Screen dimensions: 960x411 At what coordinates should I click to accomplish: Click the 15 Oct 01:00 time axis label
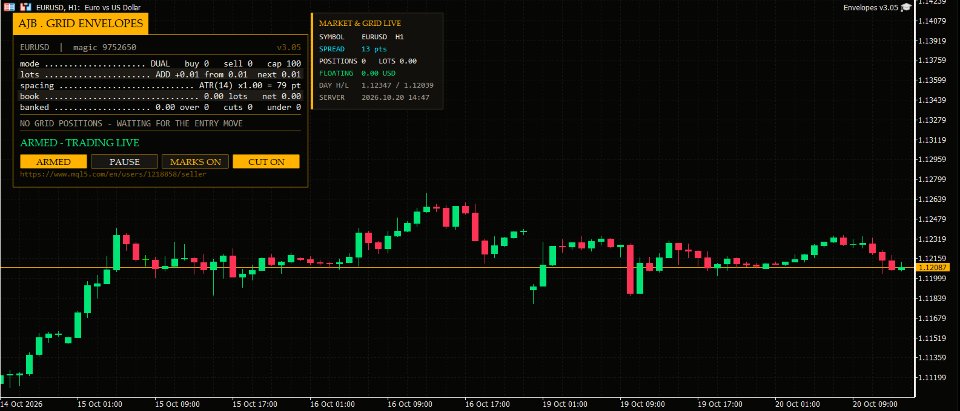click(x=99, y=404)
